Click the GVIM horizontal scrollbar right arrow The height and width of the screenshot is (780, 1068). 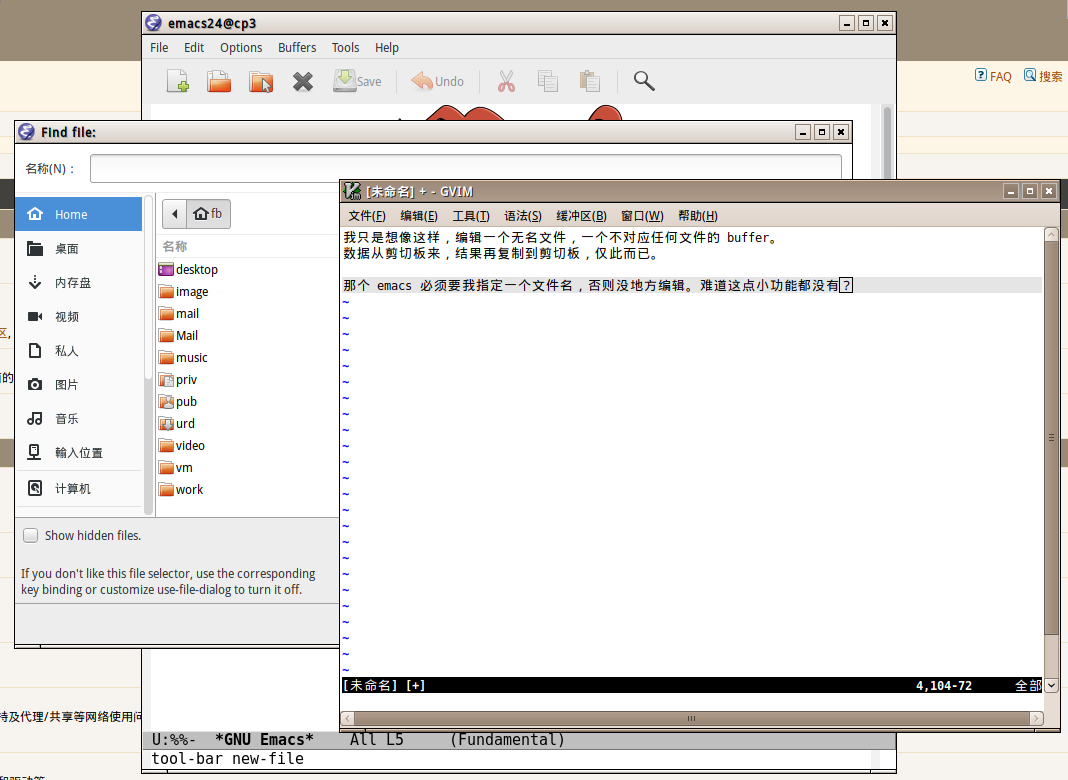pyautogui.click(x=1036, y=718)
